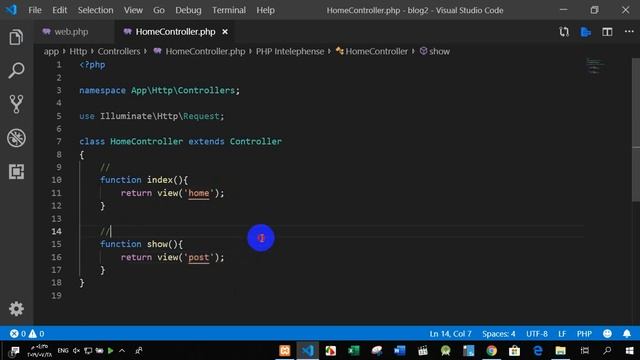Open the Explorer view in activity bar

click(16, 37)
